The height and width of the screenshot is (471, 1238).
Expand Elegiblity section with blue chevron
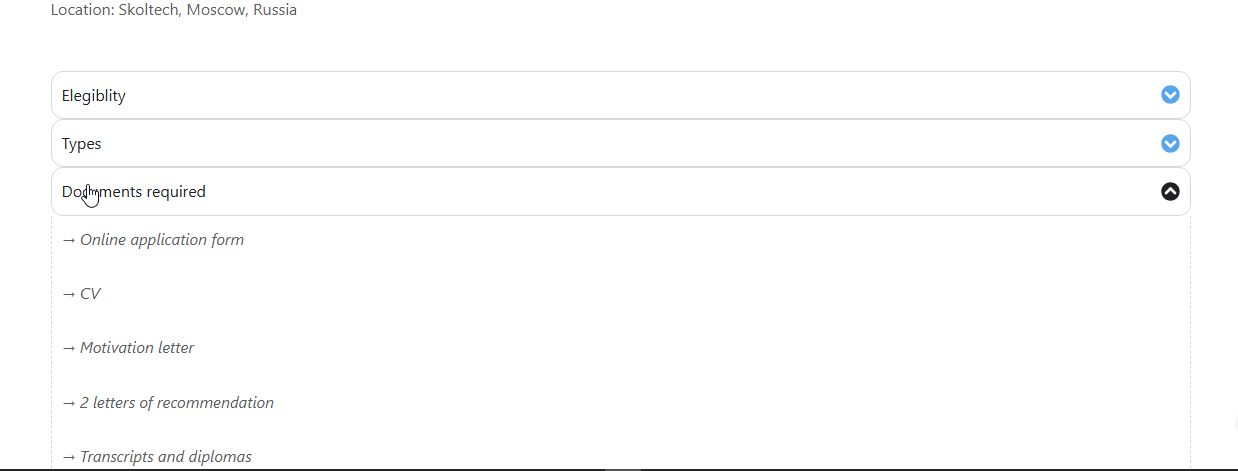pyautogui.click(x=1170, y=95)
